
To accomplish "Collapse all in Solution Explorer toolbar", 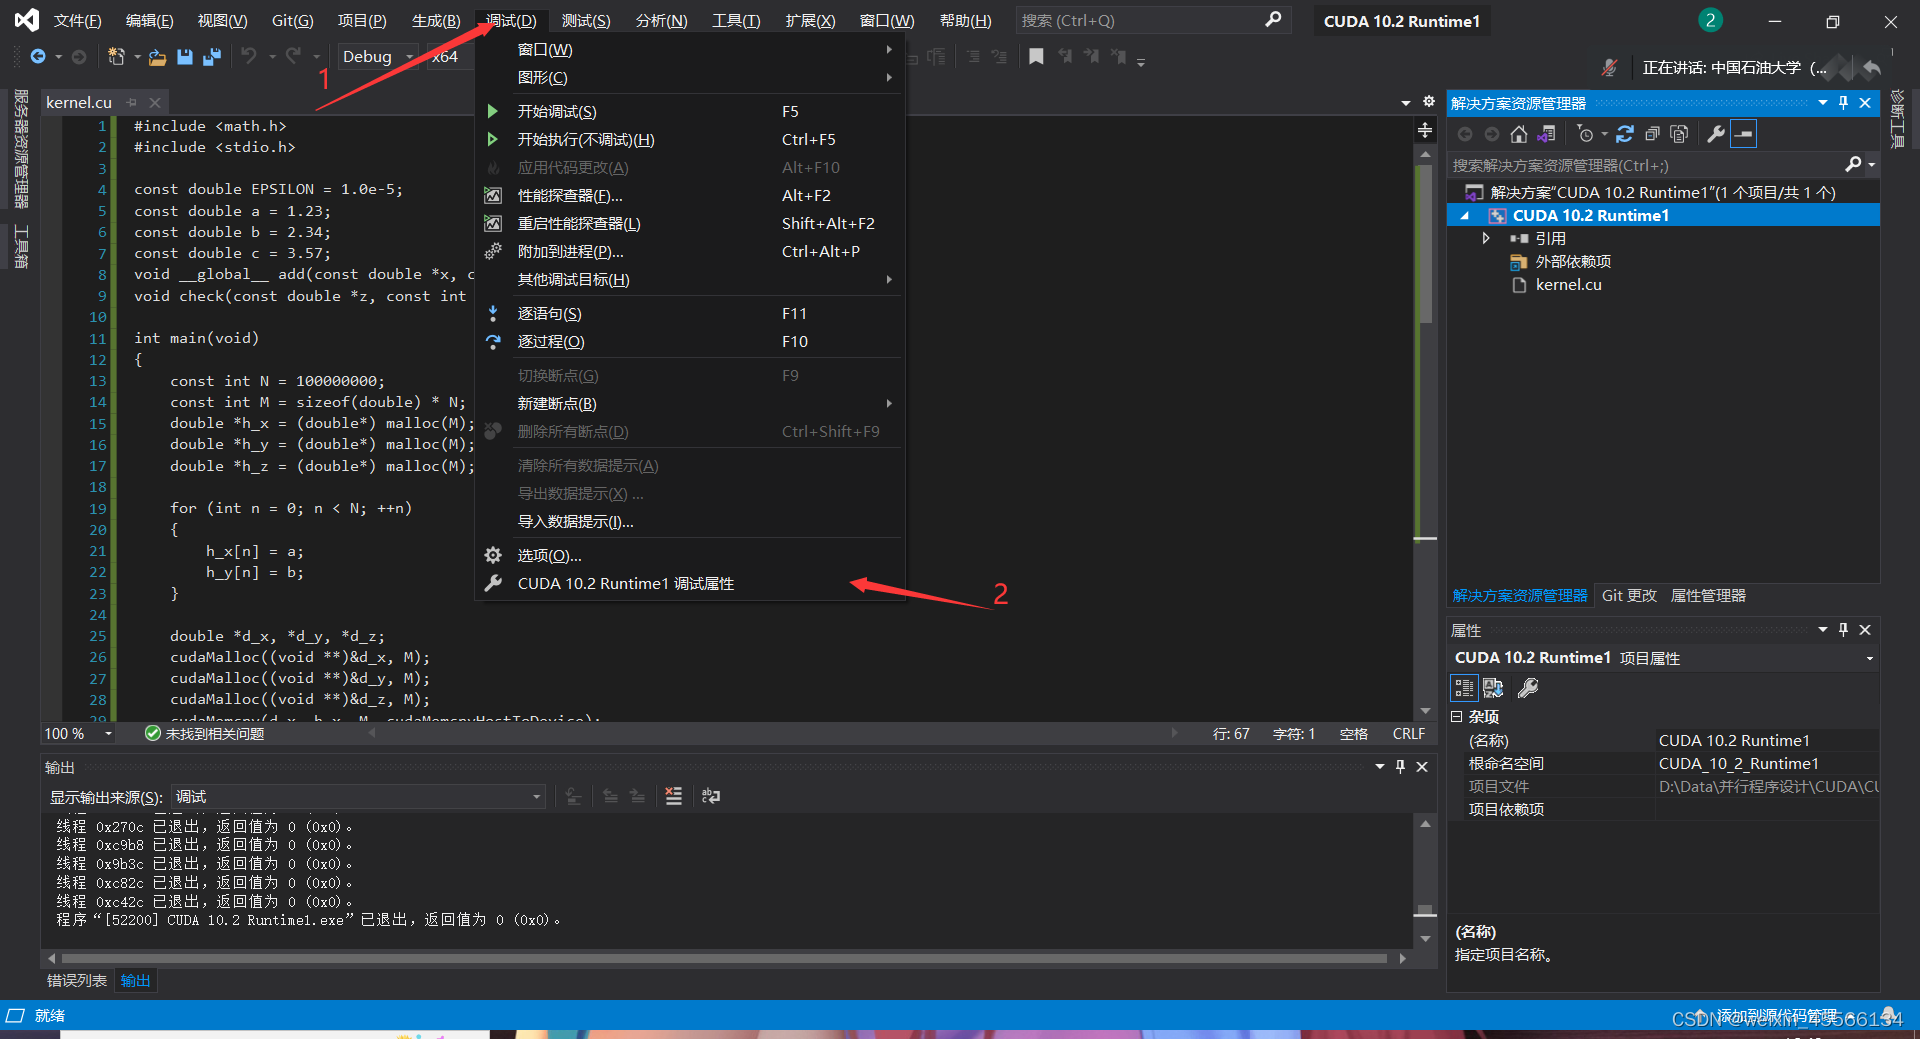I will point(1652,134).
